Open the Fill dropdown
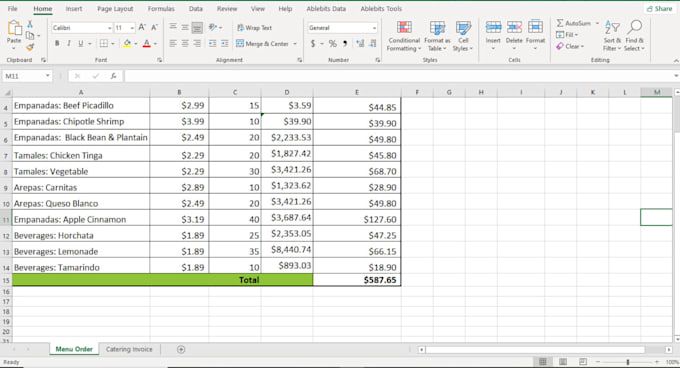680x368 pixels. (567, 35)
